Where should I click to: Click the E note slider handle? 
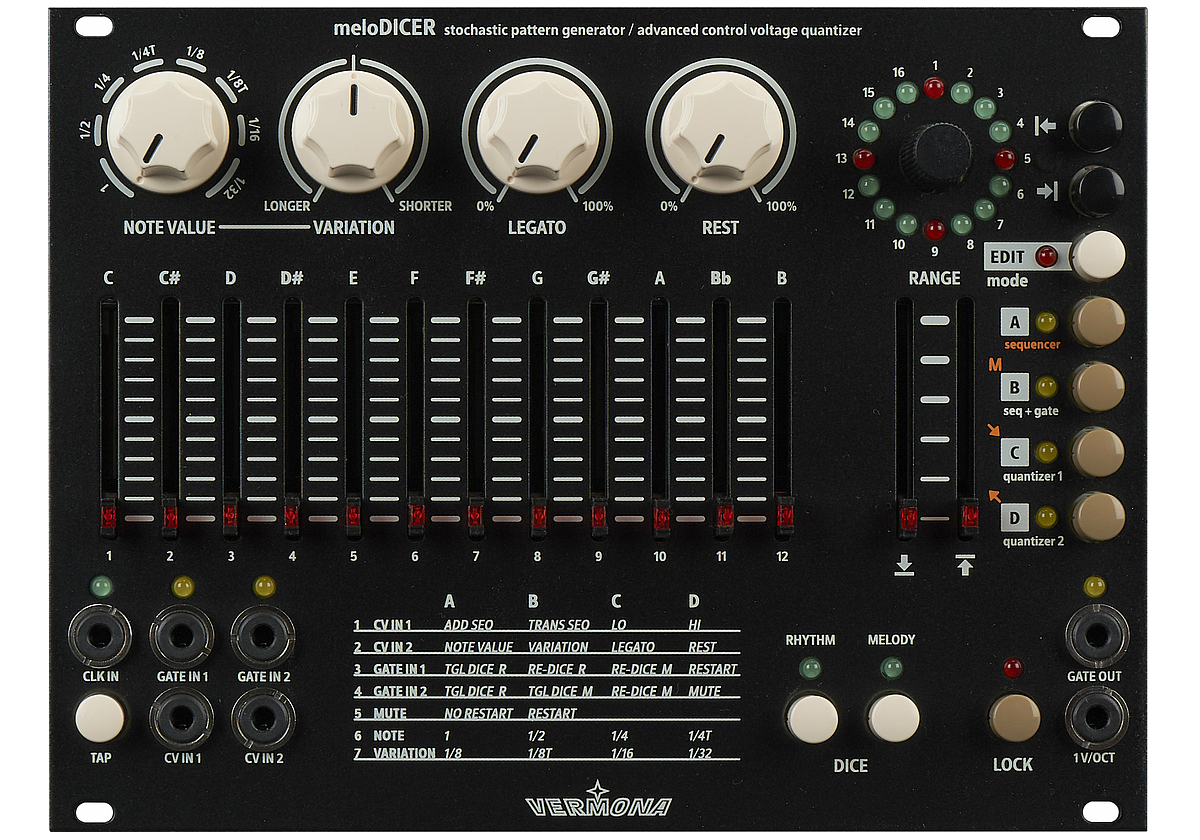point(354,516)
